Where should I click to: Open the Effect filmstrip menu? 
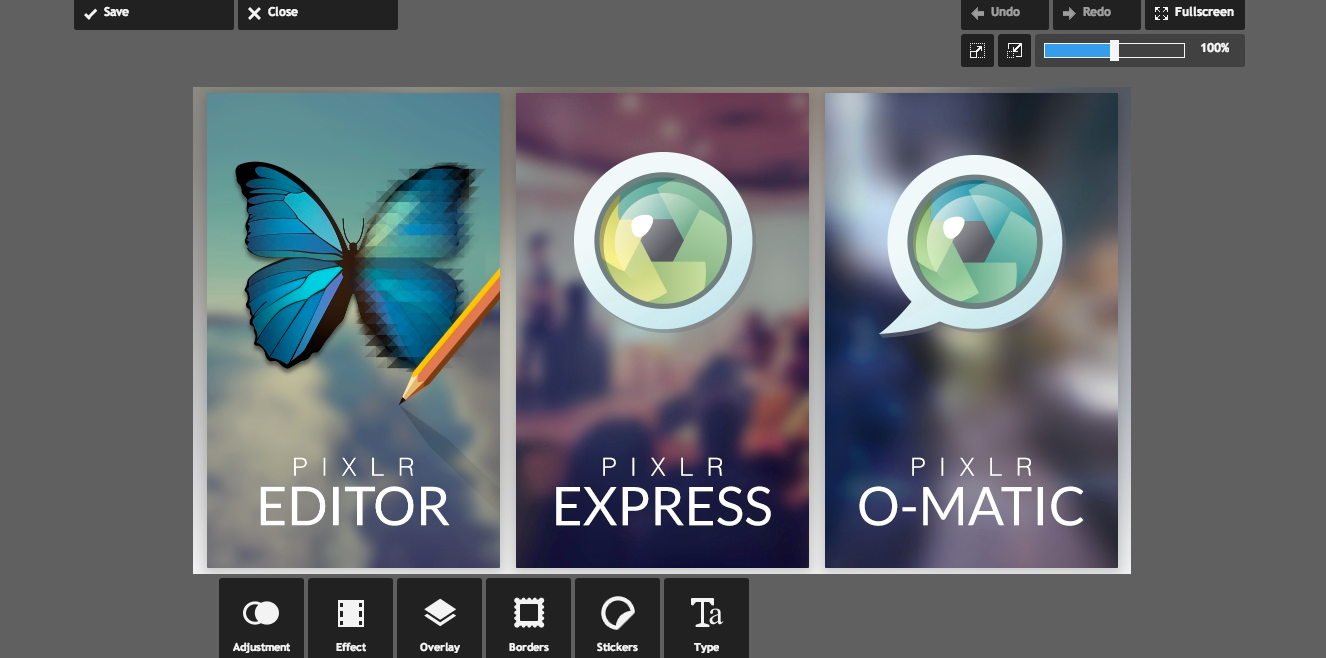350,618
